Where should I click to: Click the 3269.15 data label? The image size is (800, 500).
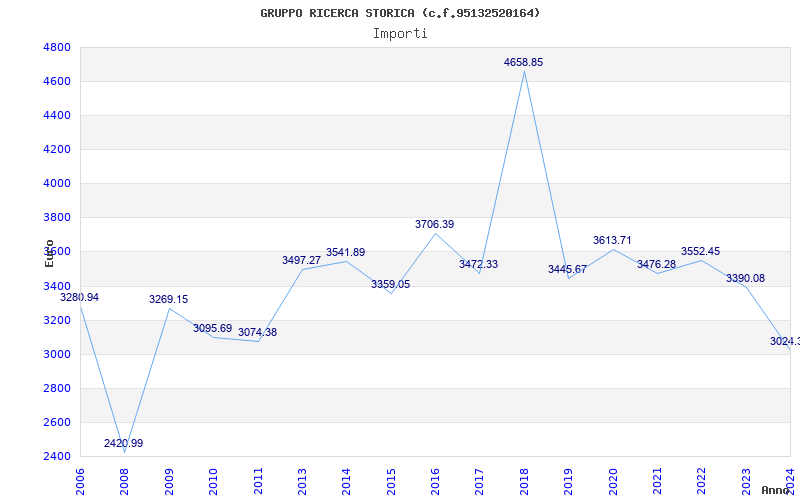[168, 299]
